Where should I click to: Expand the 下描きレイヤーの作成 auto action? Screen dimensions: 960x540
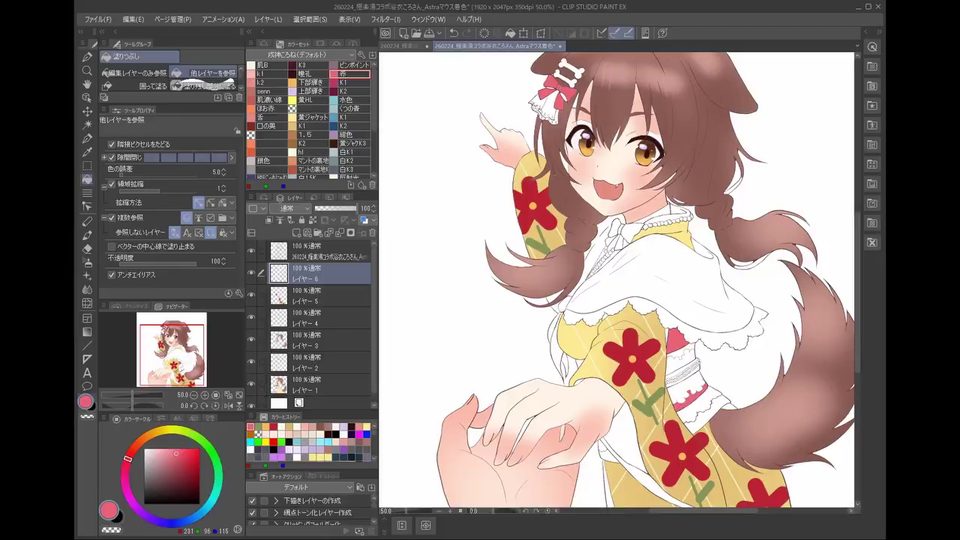click(276, 501)
